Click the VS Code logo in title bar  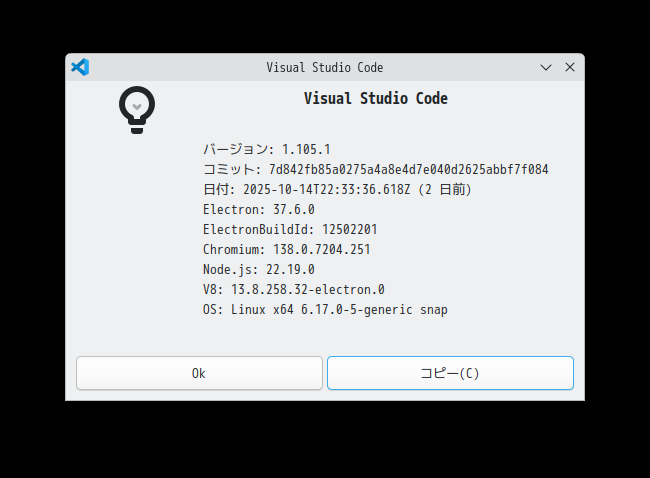pyautogui.click(x=80, y=67)
